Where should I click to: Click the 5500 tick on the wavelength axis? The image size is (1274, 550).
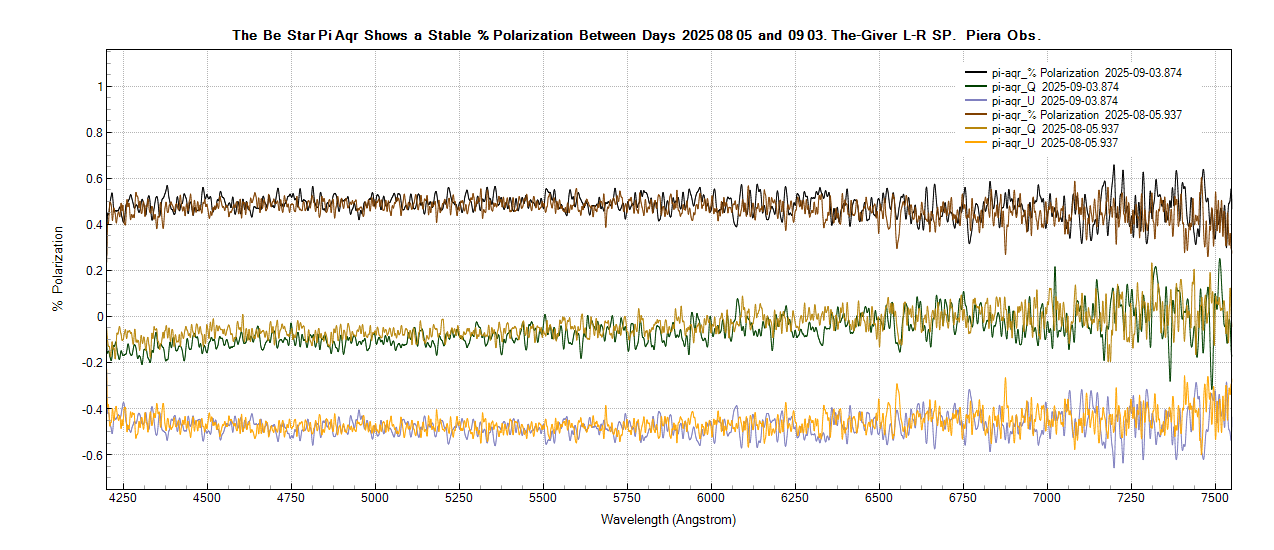click(x=543, y=497)
